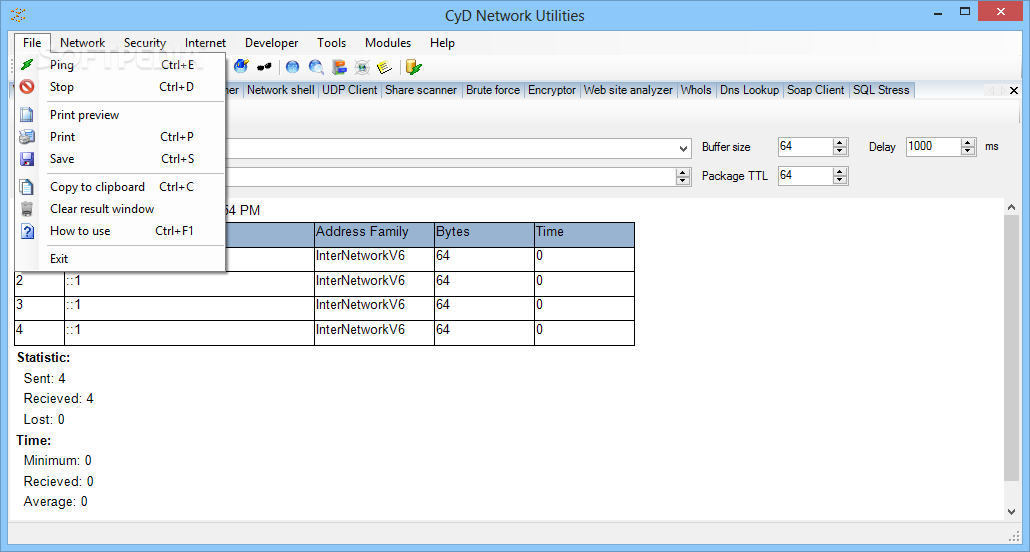Decrease Package TTL with down arrow
The image size is (1030, 552).
coord(840,180)
